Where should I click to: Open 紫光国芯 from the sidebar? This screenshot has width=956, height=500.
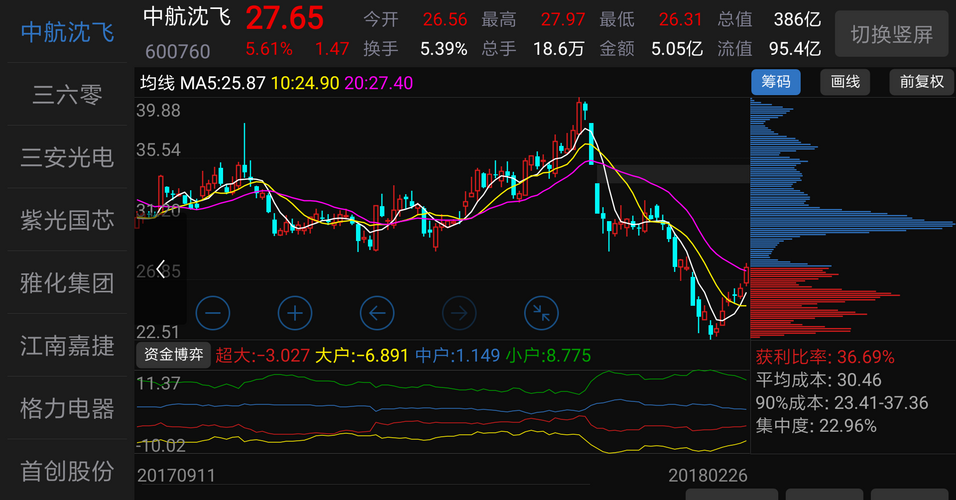67,220
